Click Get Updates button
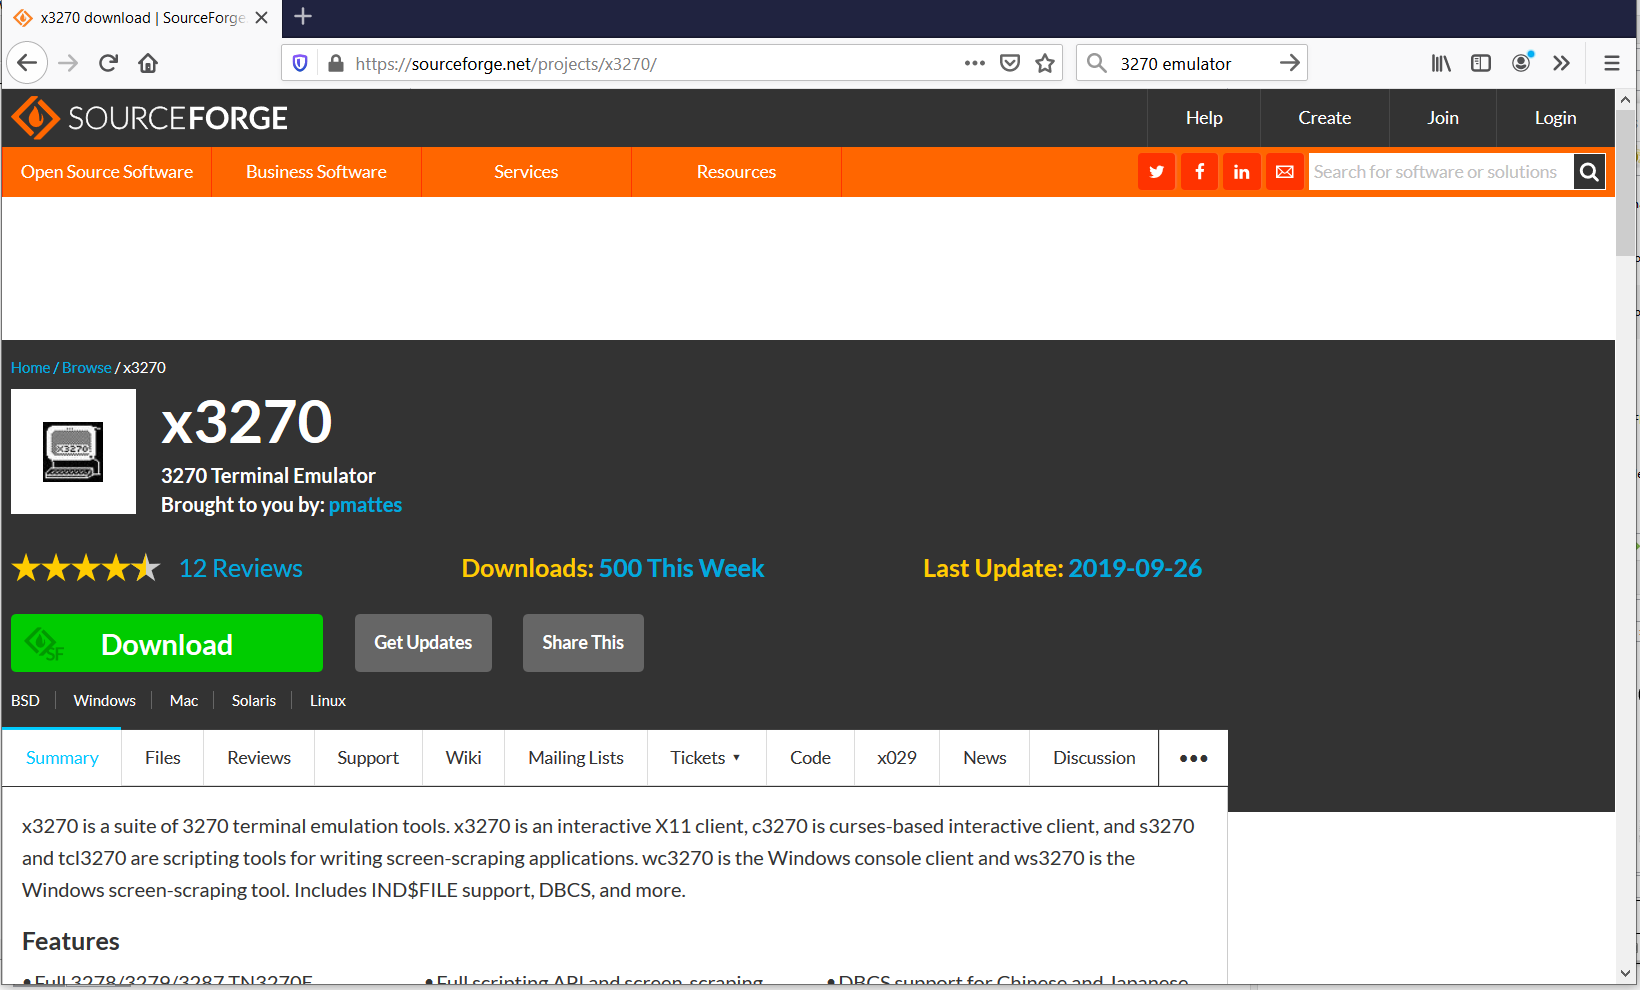 (x=423, y=643)
